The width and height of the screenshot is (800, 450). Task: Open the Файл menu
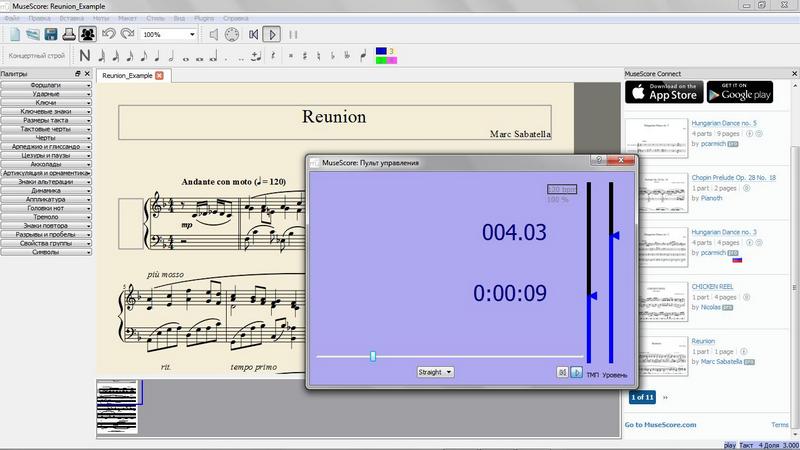tap(12, 18)
